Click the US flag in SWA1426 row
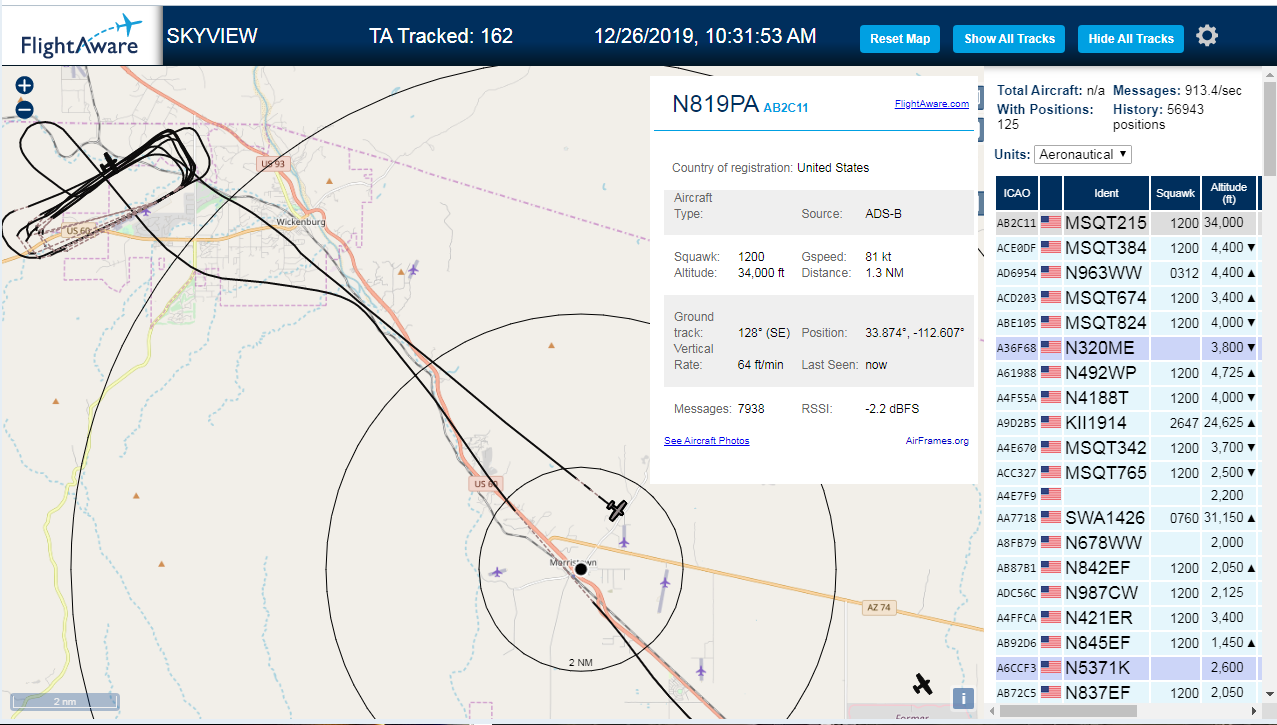The image size is (1277, 725). (x=1050, y=517)
